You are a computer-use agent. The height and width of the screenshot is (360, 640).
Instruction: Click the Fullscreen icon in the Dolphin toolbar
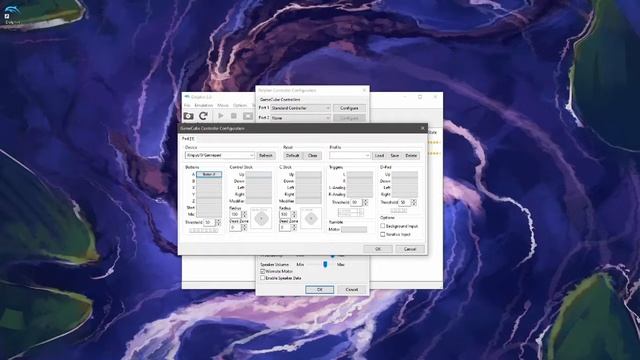coord(248,116)
